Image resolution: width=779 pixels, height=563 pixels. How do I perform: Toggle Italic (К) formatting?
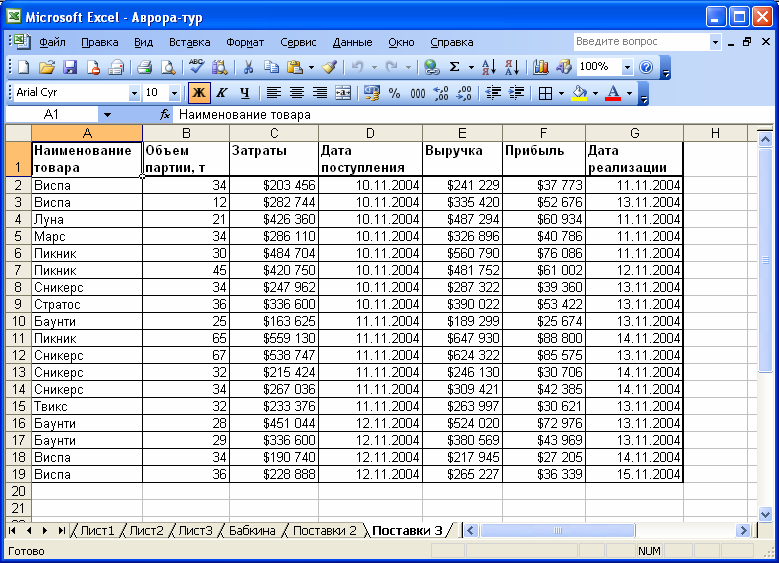click(x=222, y=93)
